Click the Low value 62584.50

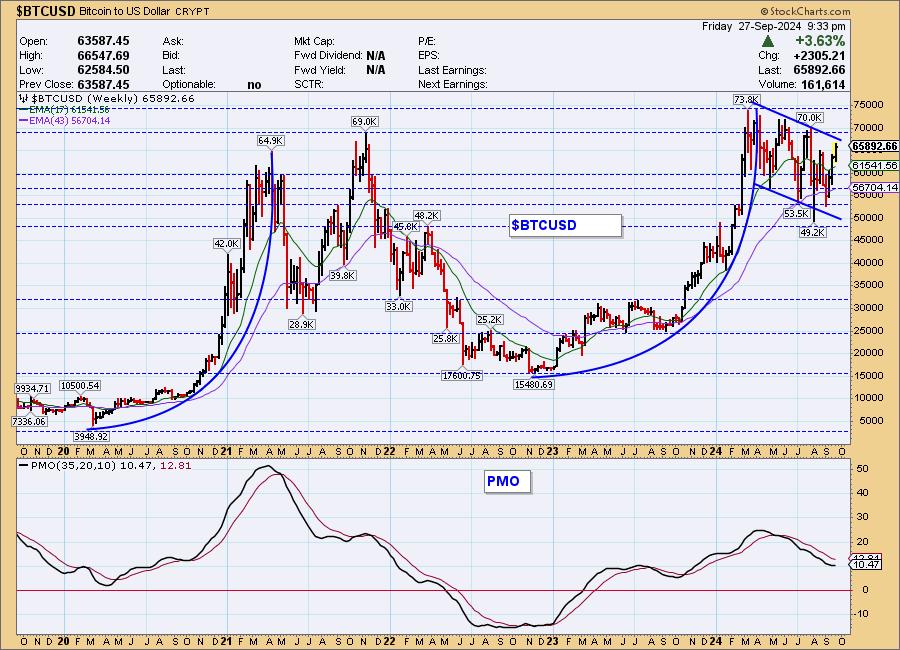103,70
